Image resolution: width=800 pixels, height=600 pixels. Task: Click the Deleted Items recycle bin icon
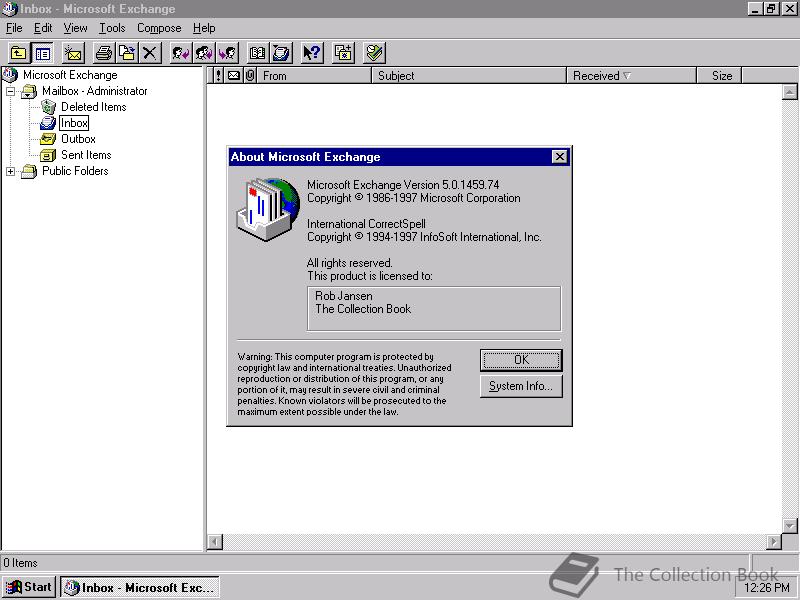pos(48,107)
